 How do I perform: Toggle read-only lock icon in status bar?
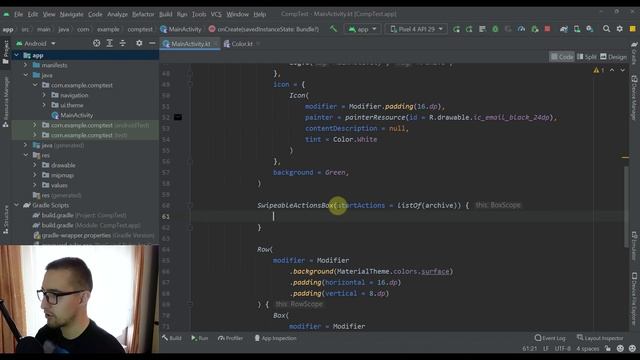pyautogui.click(x=608, y=348)
